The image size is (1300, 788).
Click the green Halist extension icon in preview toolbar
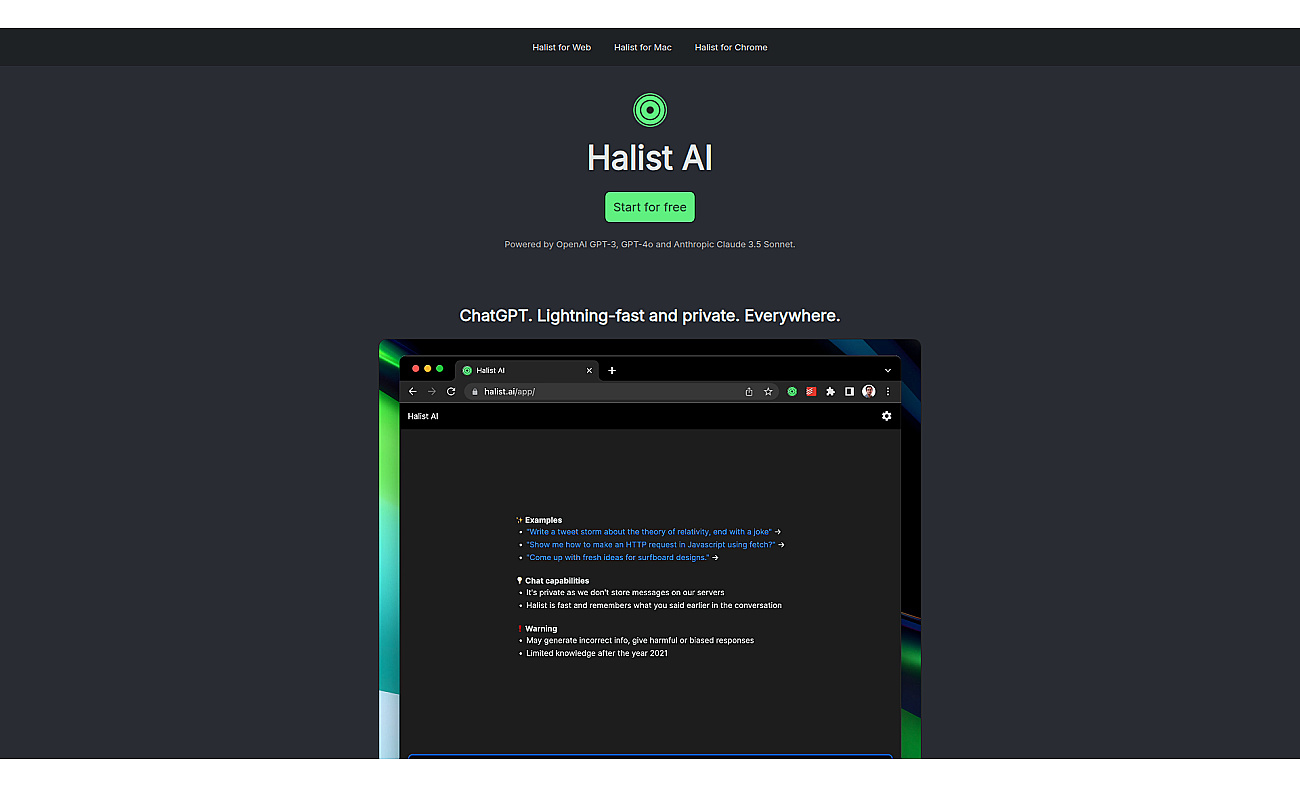point(792,391)
